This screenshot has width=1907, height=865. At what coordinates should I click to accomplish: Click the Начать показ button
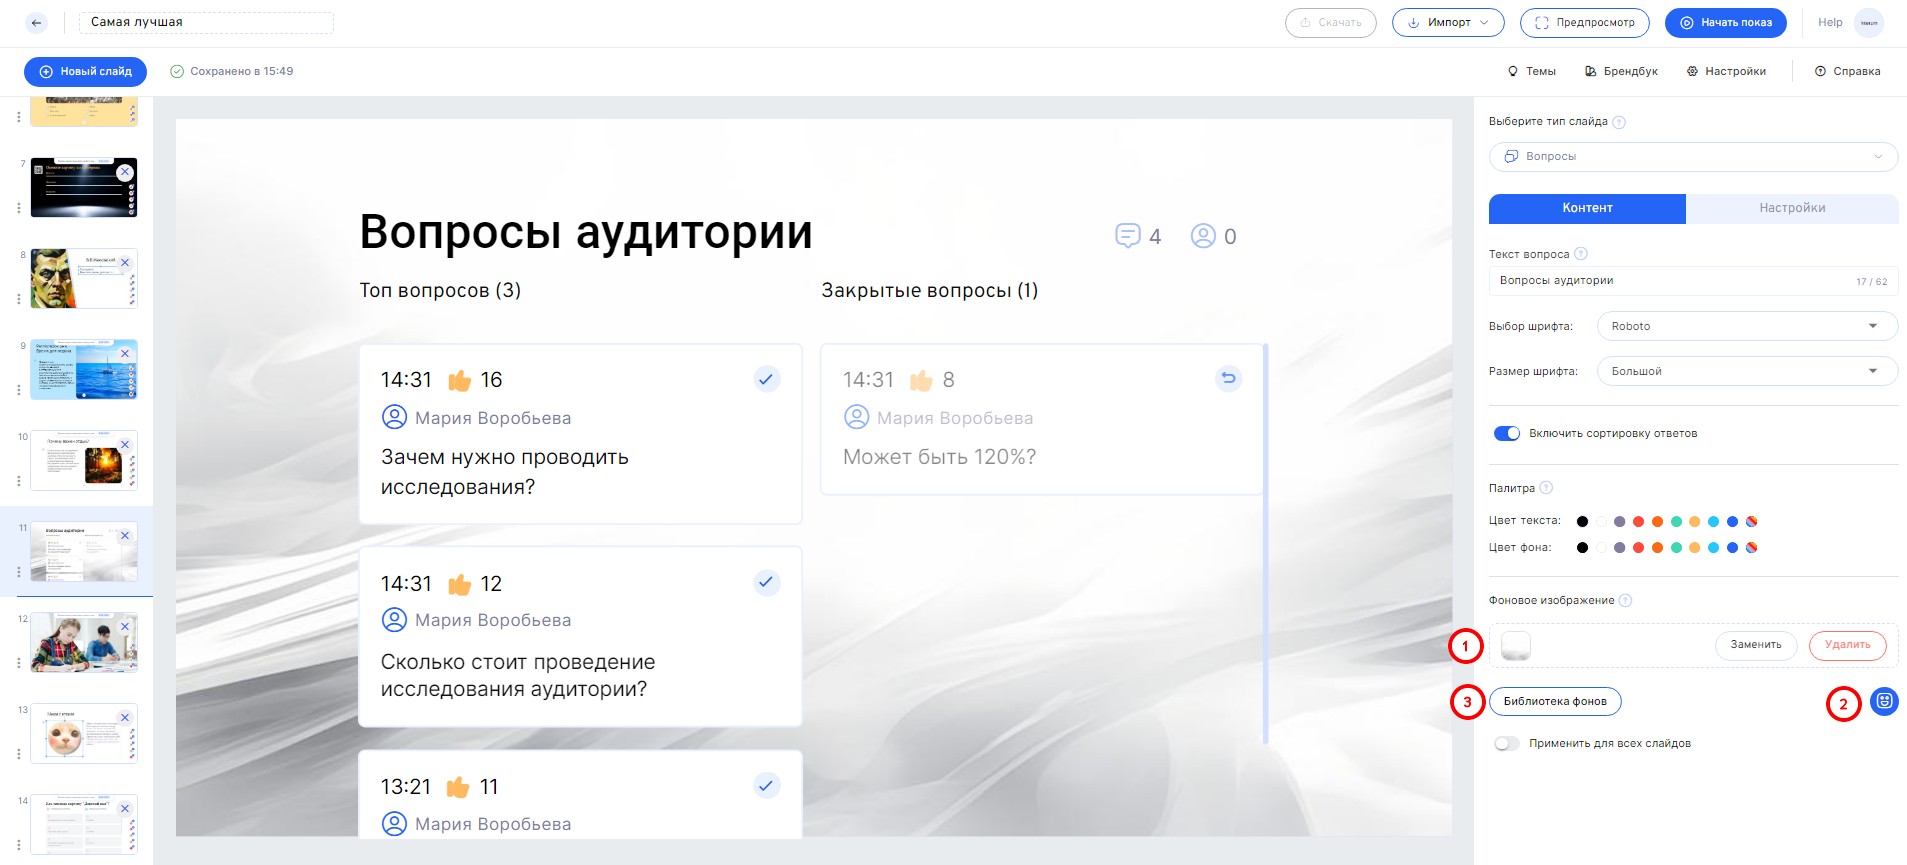point(1725,22)
